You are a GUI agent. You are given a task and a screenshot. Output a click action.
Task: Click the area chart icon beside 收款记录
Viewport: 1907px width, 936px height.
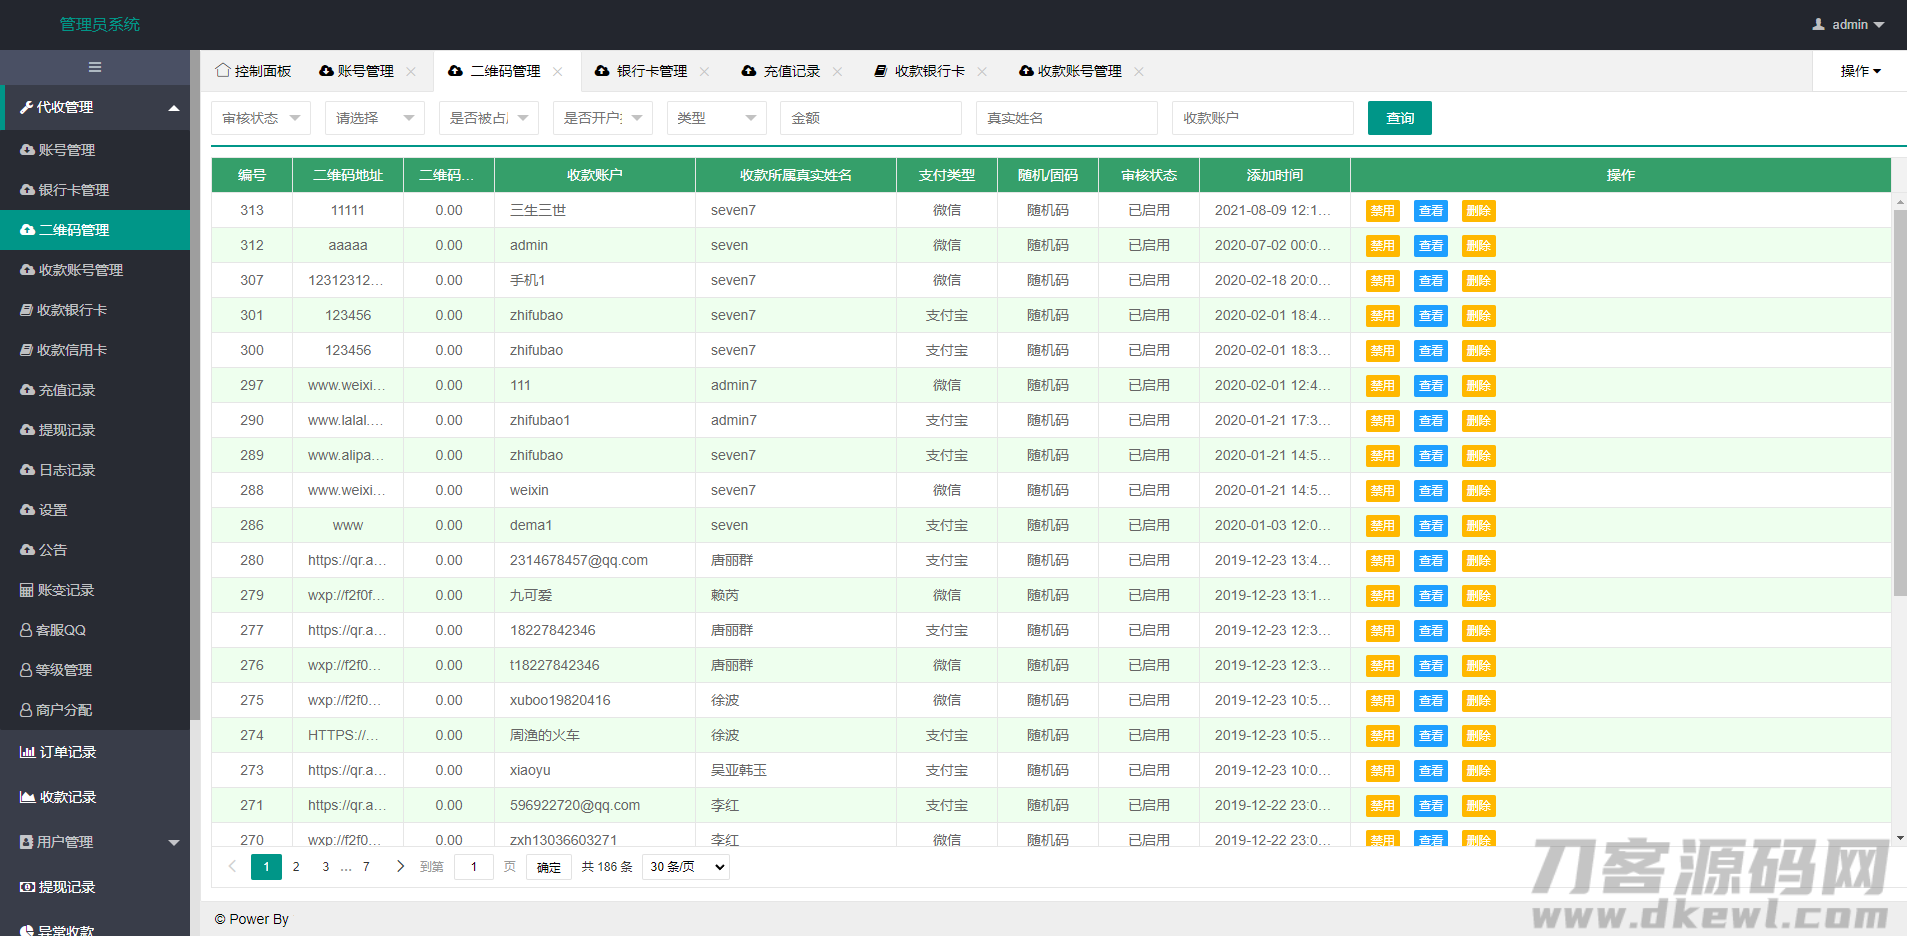(27, 797)
